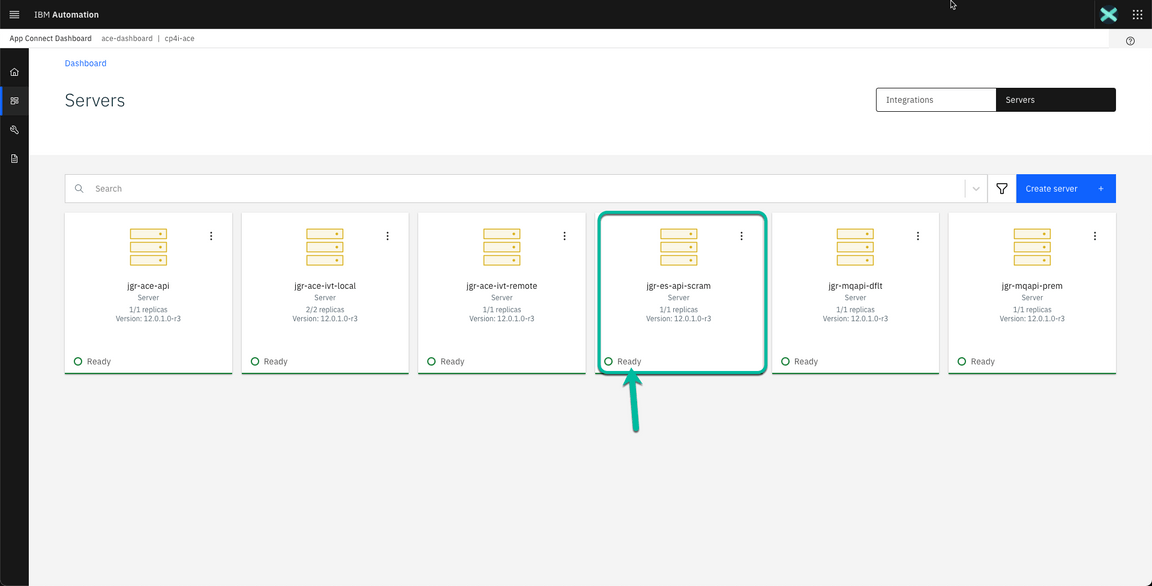This screenshot has width=1152, height=586.
Task: Open overflow menu on jgr-ace-api card
Action: point(211,235)
